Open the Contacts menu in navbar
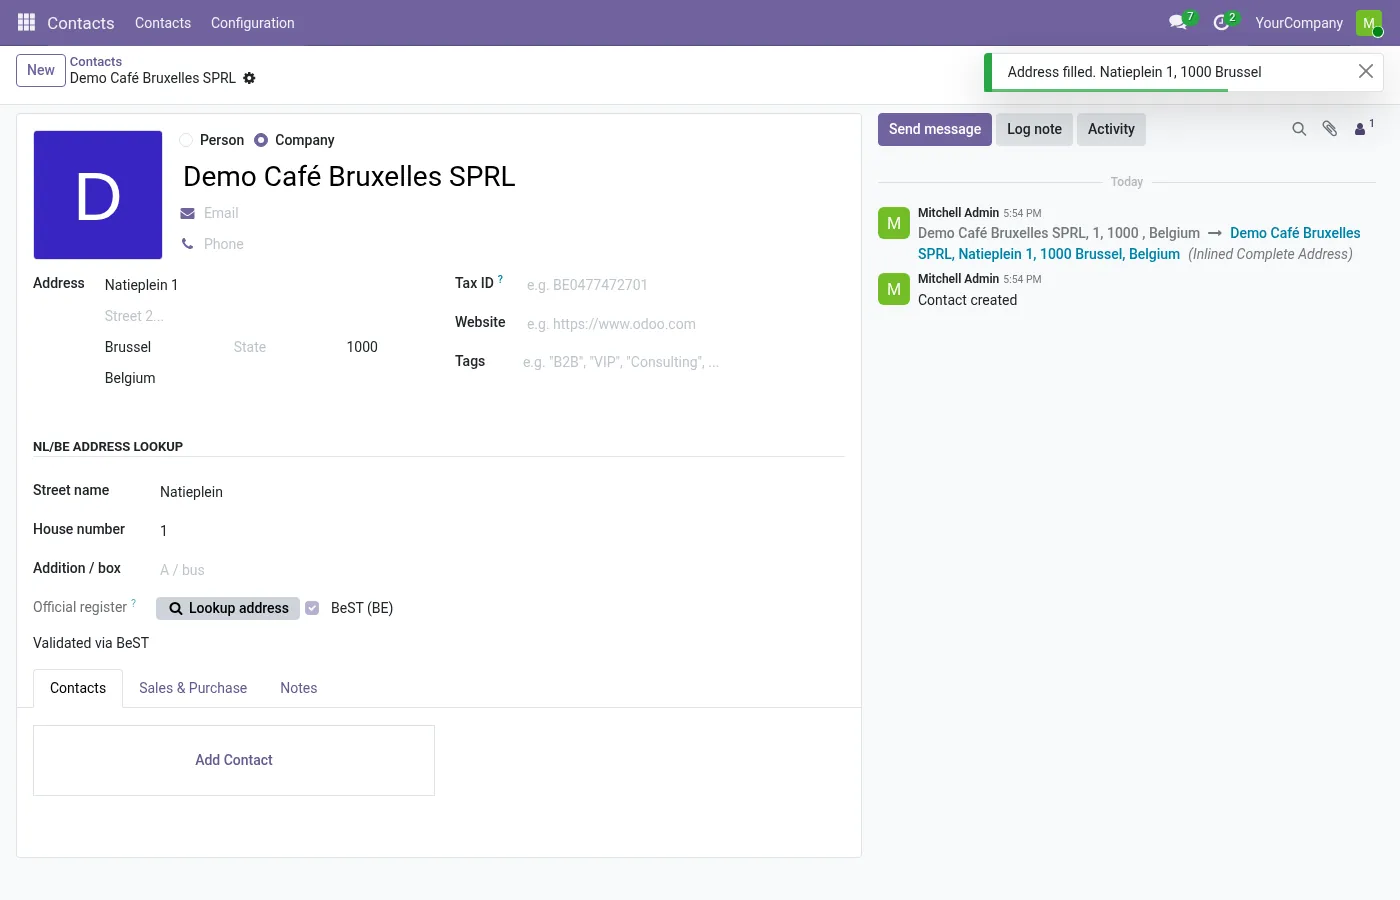Image resolution: width=1400 pixels, height=900 pixels. pos(163,23)
